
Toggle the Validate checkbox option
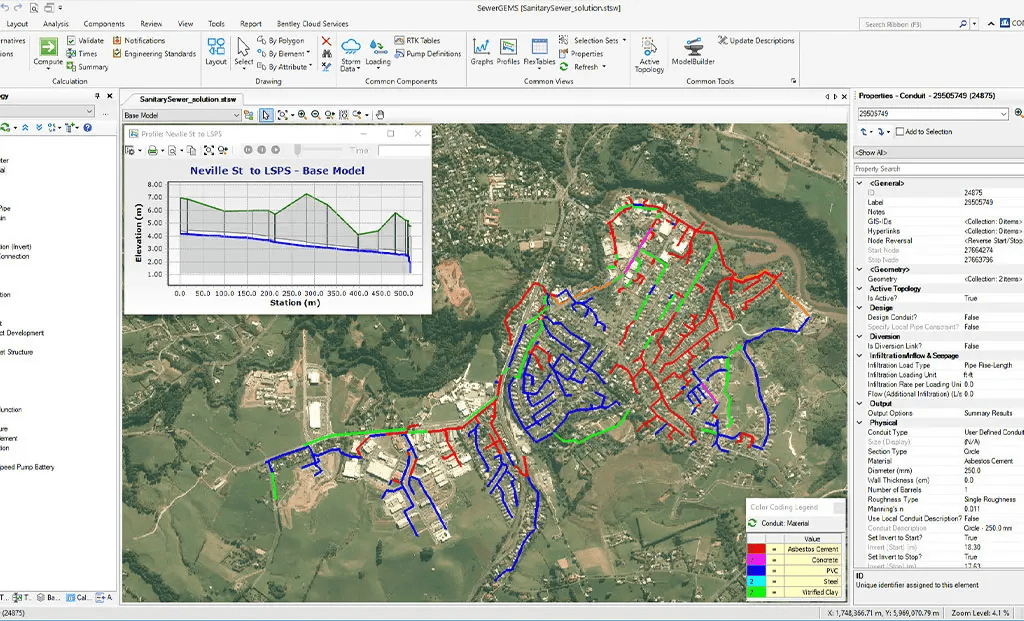(71, 41)
